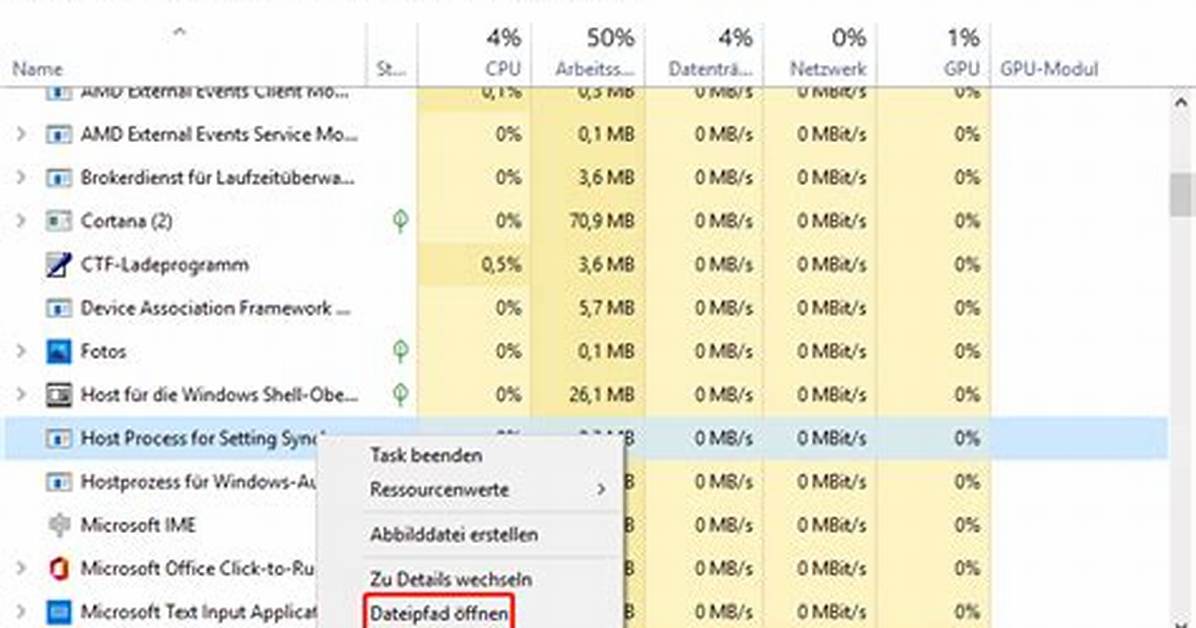Click the Brokerdienst für Laufzeitüberwachung process icon
The image size is (1196, 628).
[59, 179]
